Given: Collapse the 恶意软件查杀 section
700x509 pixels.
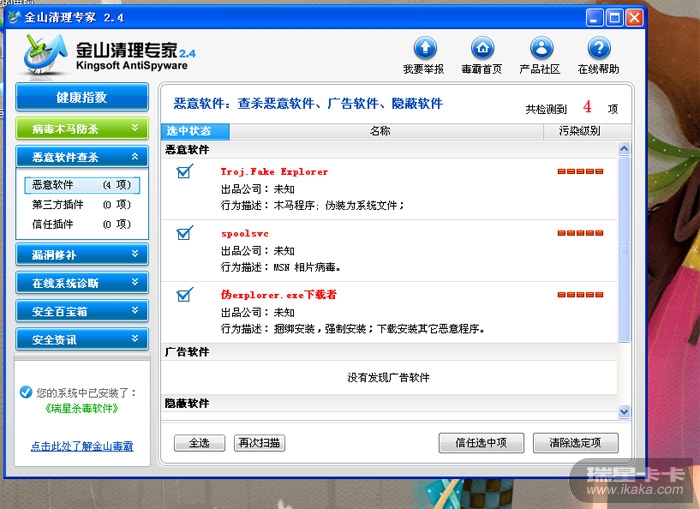Looking at the screenshot, I should 82,157.
